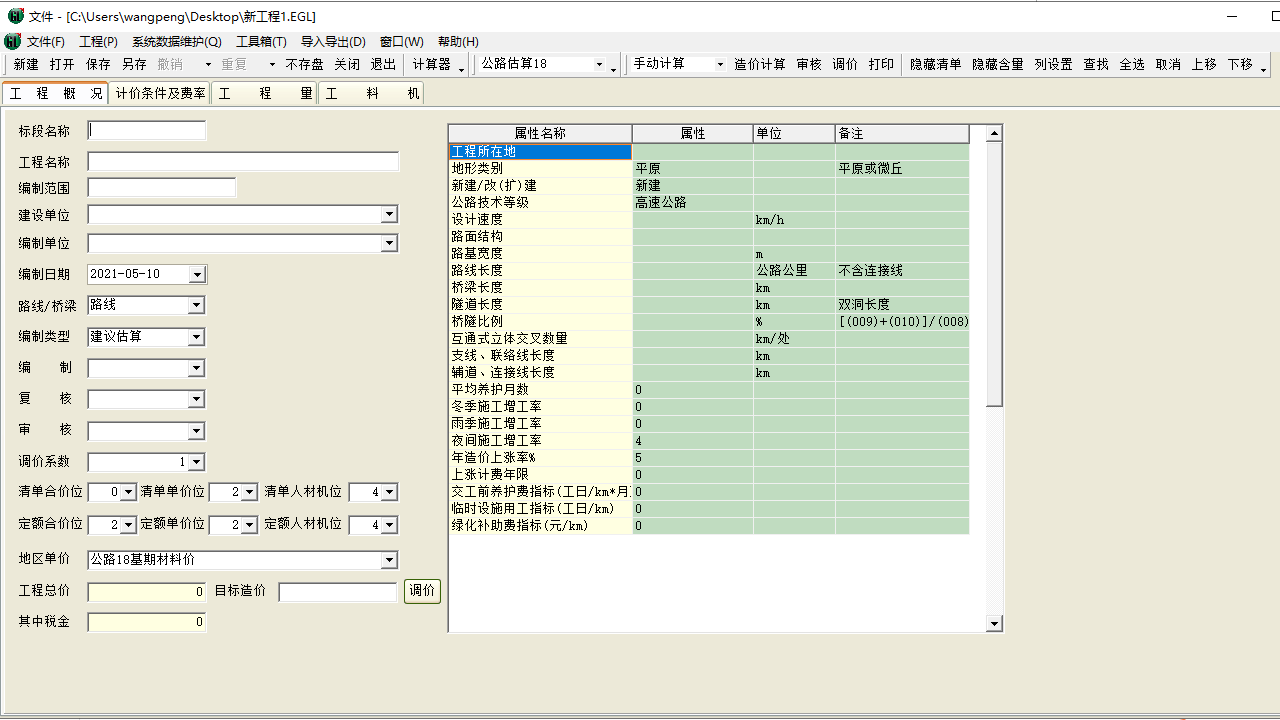This screenshot has width=1280, height=720.
Task: Open the 计算器 calculator tool
Action: point(430,62)
